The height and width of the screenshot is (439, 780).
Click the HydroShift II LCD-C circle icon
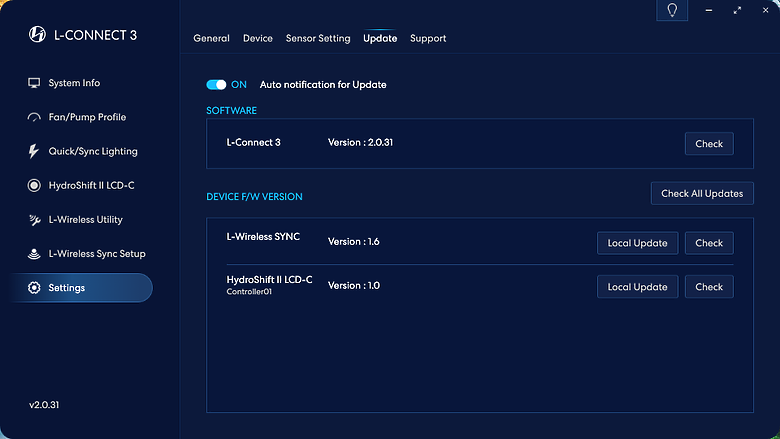pyautogui.click(x=34, y=185)
